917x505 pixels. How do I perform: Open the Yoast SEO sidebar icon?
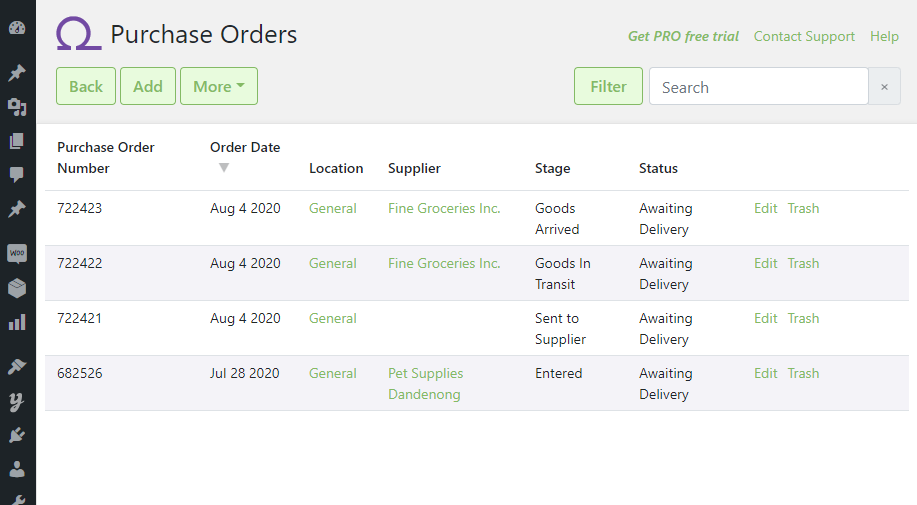click(17, 402)
